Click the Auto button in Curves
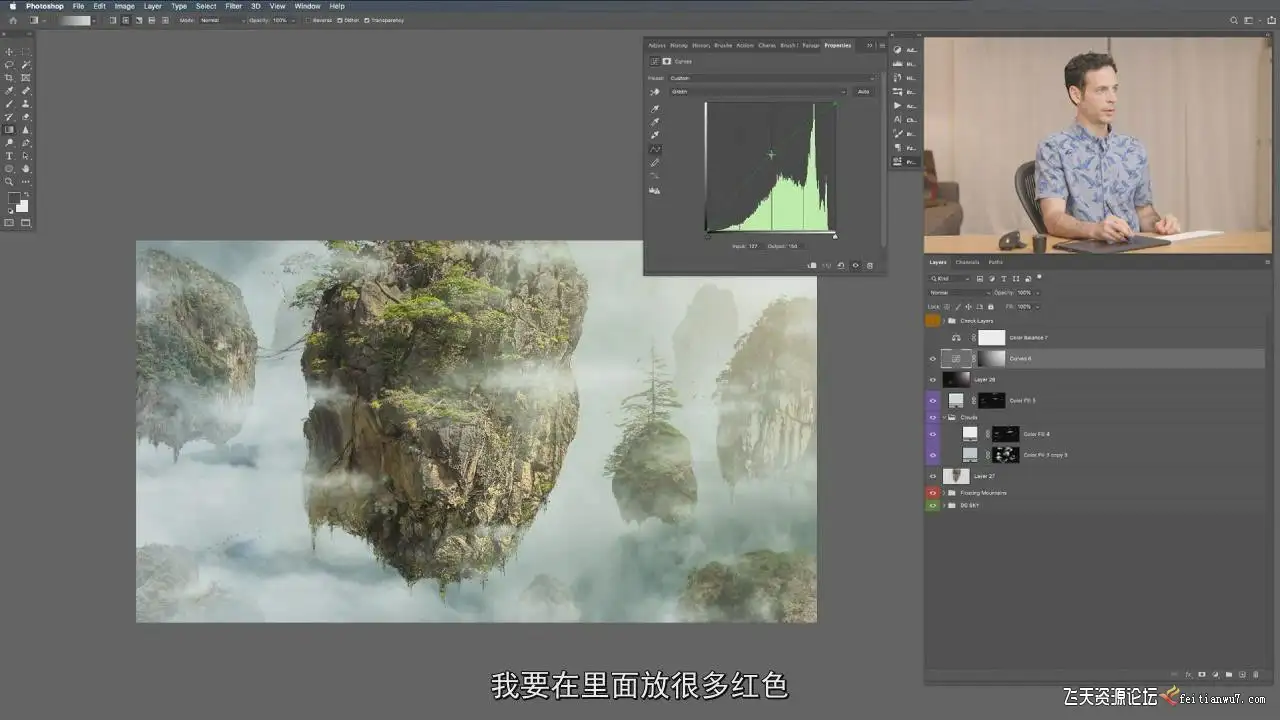The height and width of the screenshot is (720, 1280). point(863,92)
